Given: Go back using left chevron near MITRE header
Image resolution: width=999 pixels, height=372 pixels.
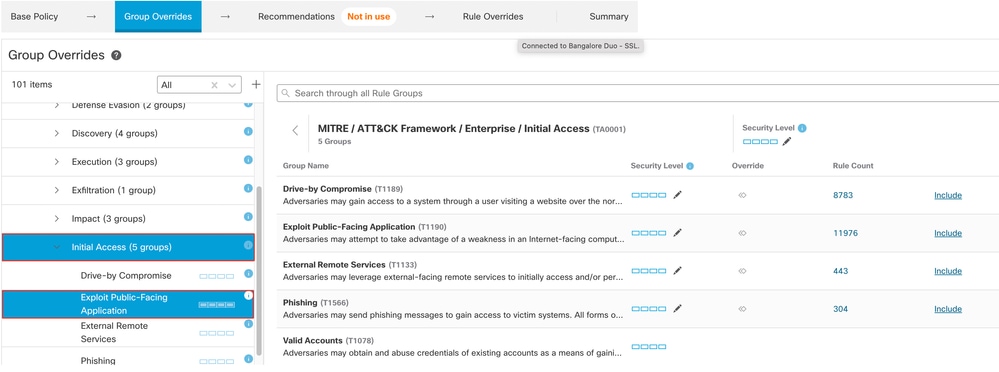Looking at the screenshot, I should (295, 131).
